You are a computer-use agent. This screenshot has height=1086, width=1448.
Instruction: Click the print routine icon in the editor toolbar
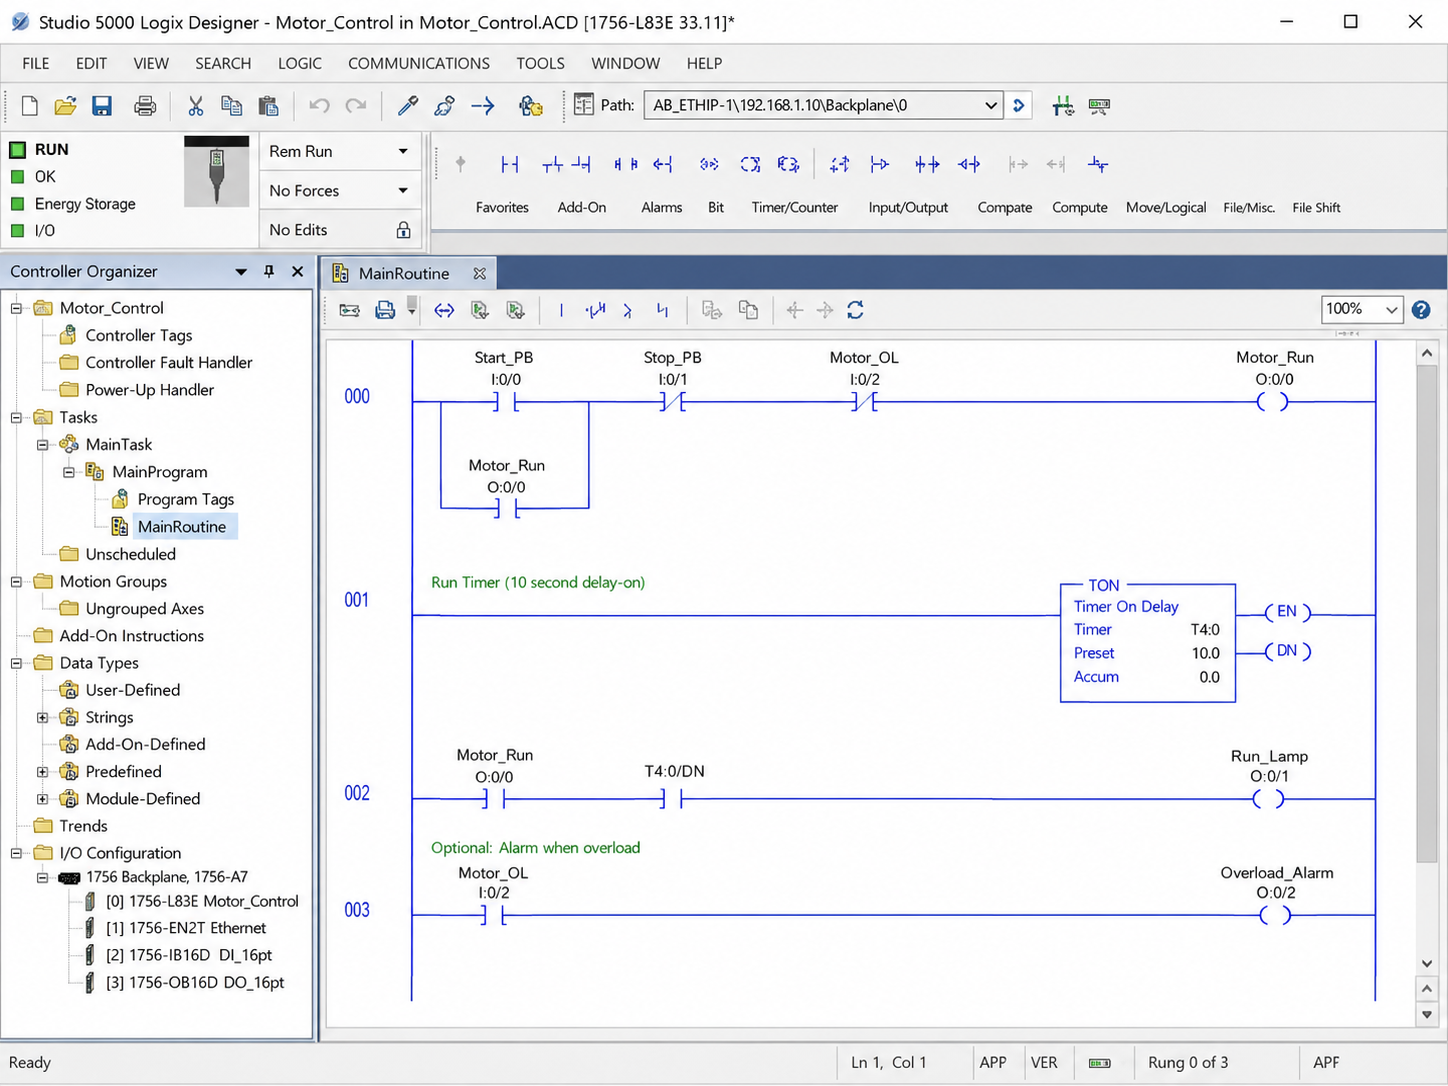[x=384, y=310]
